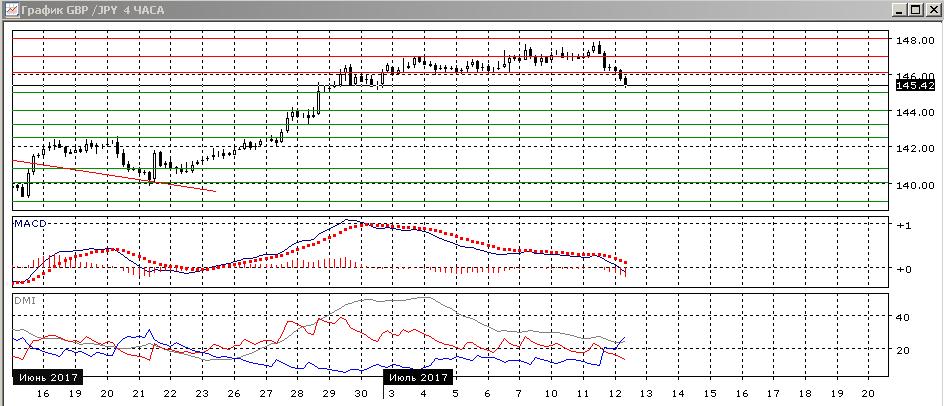Image resolution: width=944 pixels, height=406 pixels.
Task: Click the MACD indicator label
Action: [30, 223]
